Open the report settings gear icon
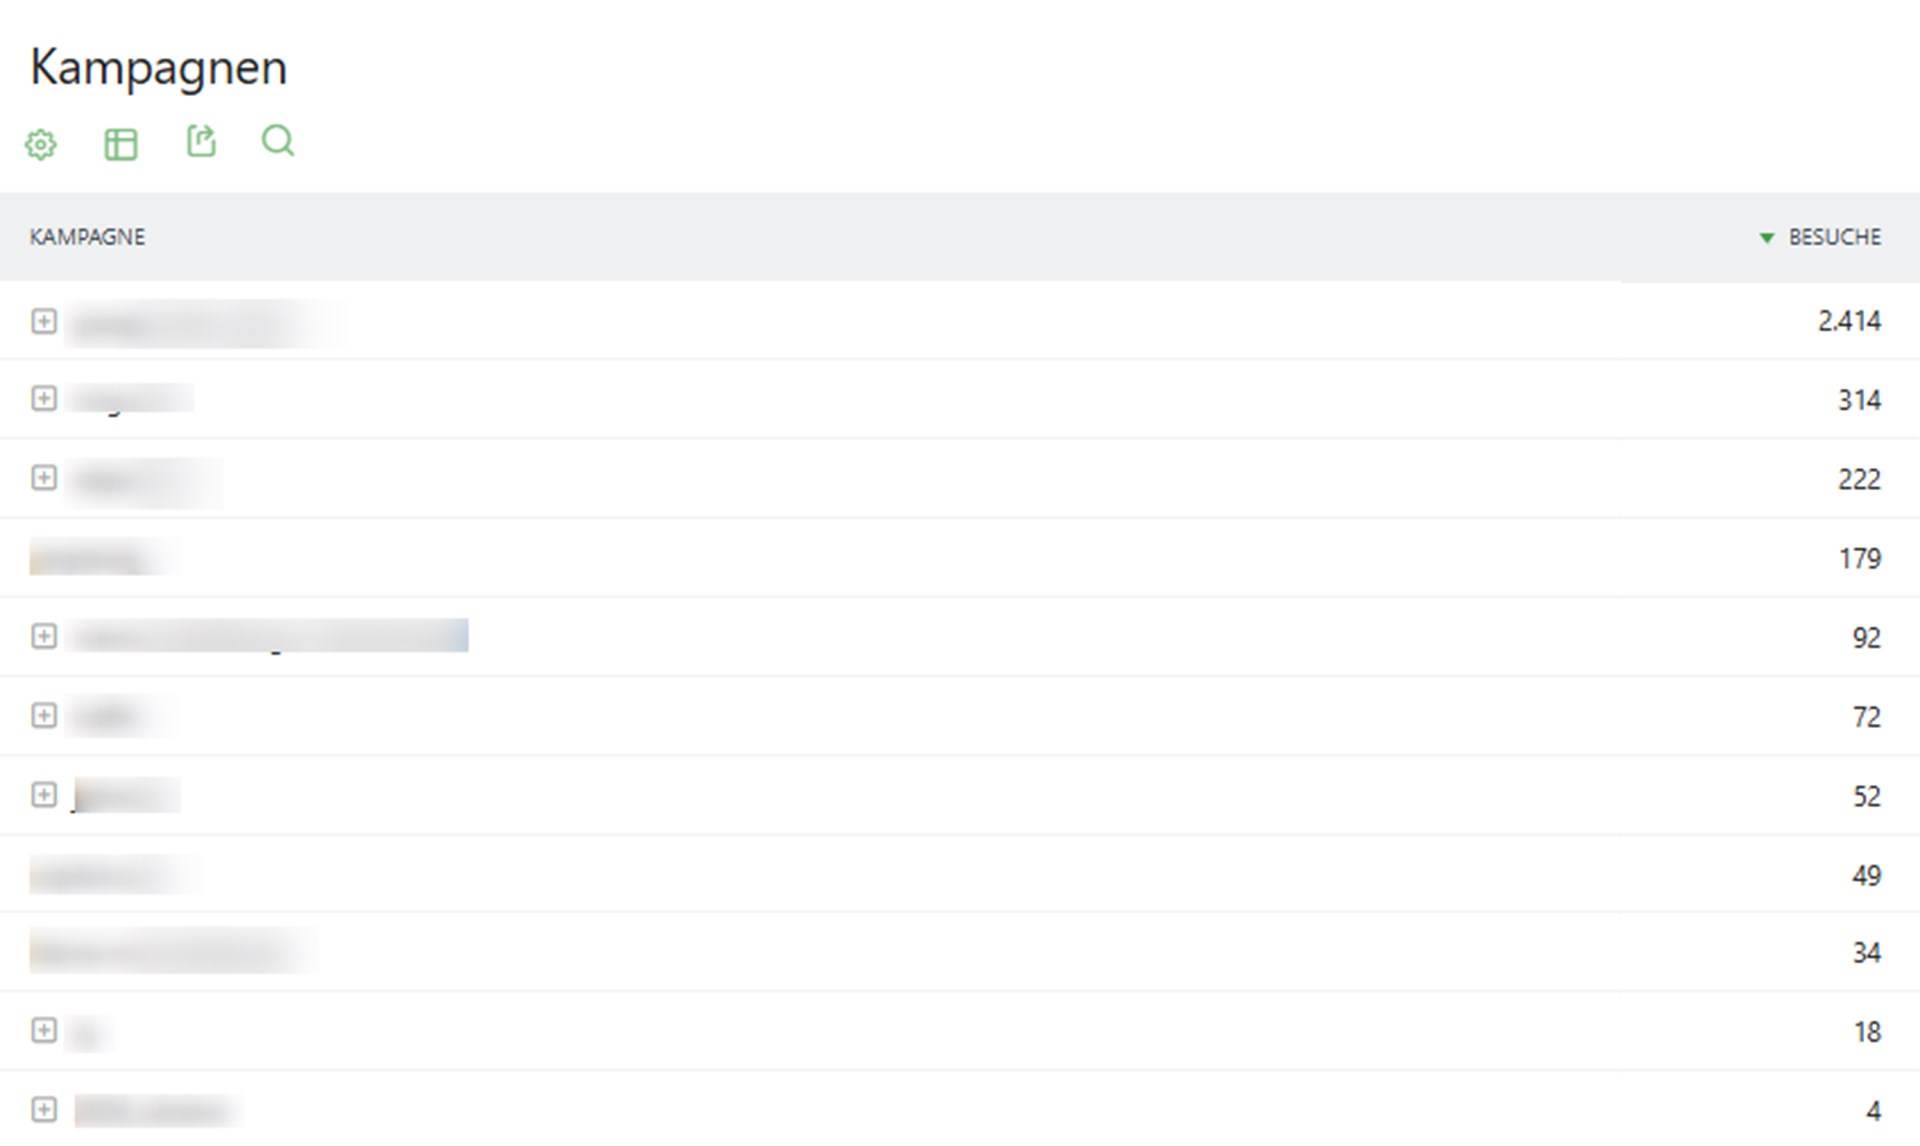The width and height of the screenshot is (1920, 1146). (41, 145)
